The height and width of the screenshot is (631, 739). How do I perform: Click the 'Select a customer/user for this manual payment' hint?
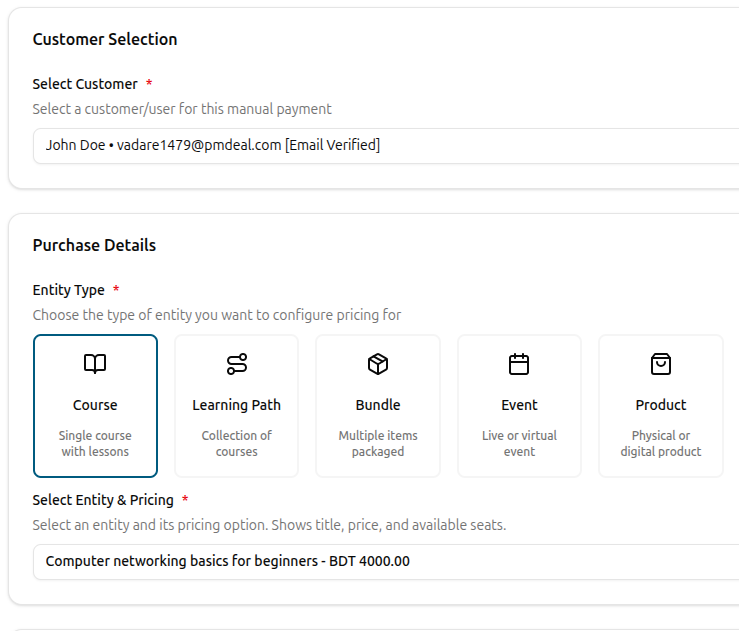pos(182,109)
